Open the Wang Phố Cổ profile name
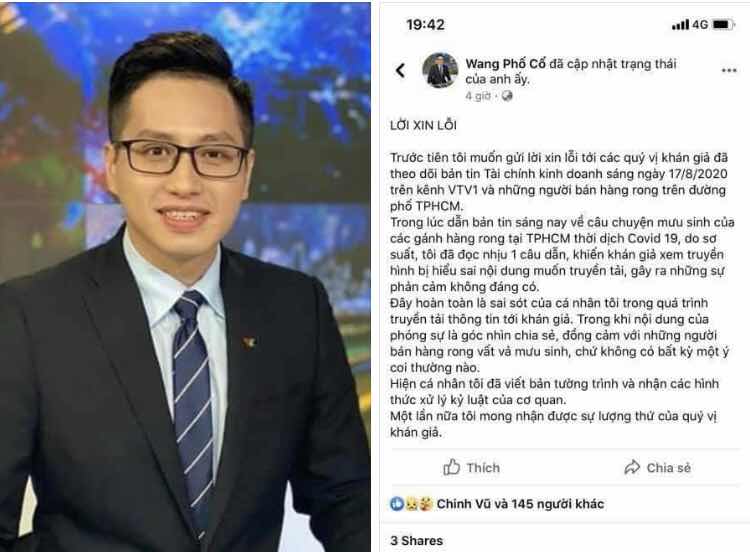The height and width of the screenshot is (552, 750). coord(506,64)
